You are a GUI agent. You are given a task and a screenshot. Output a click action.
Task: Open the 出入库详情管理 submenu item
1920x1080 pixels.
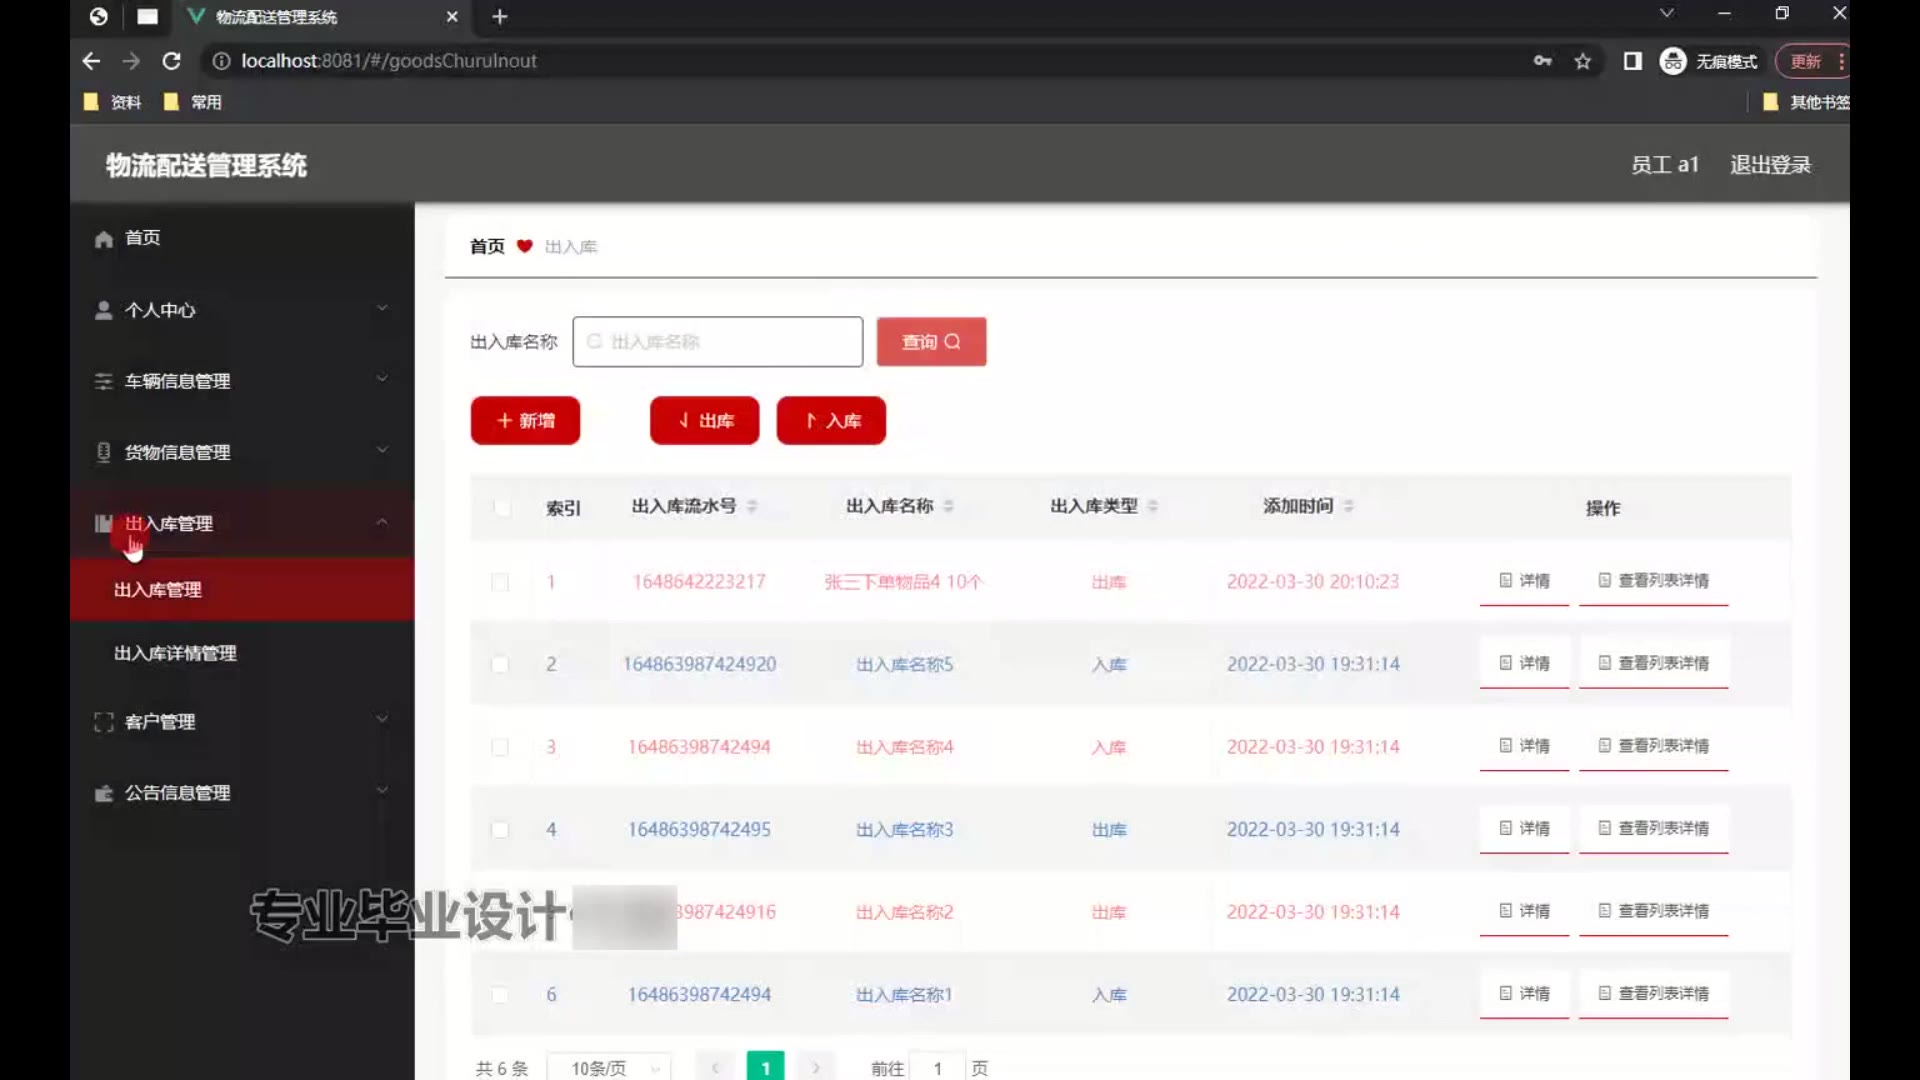click(175, 653)
